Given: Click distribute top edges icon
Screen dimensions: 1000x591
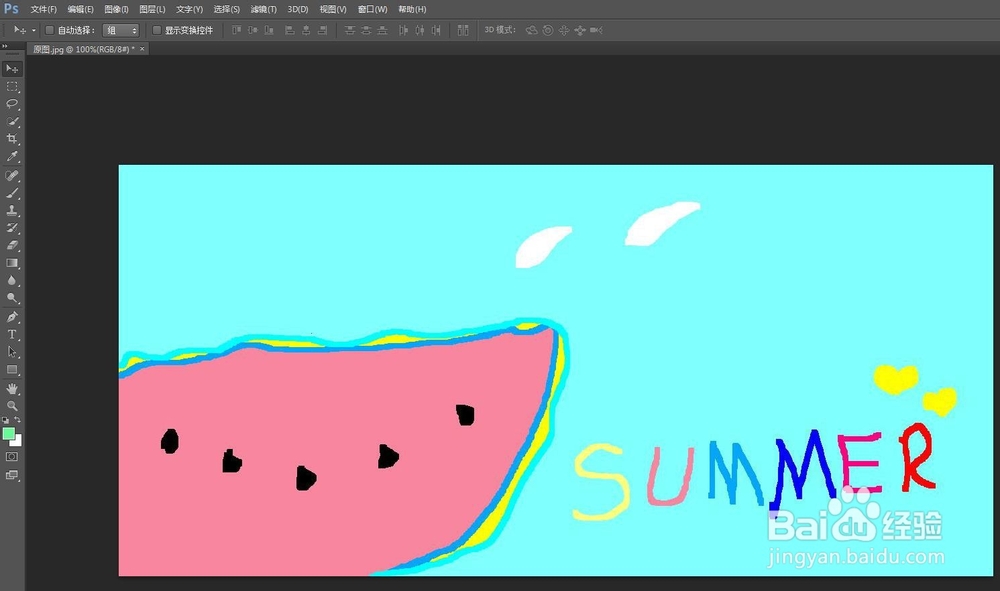Looking at the screenshot, I should click(x=349, y=30).
